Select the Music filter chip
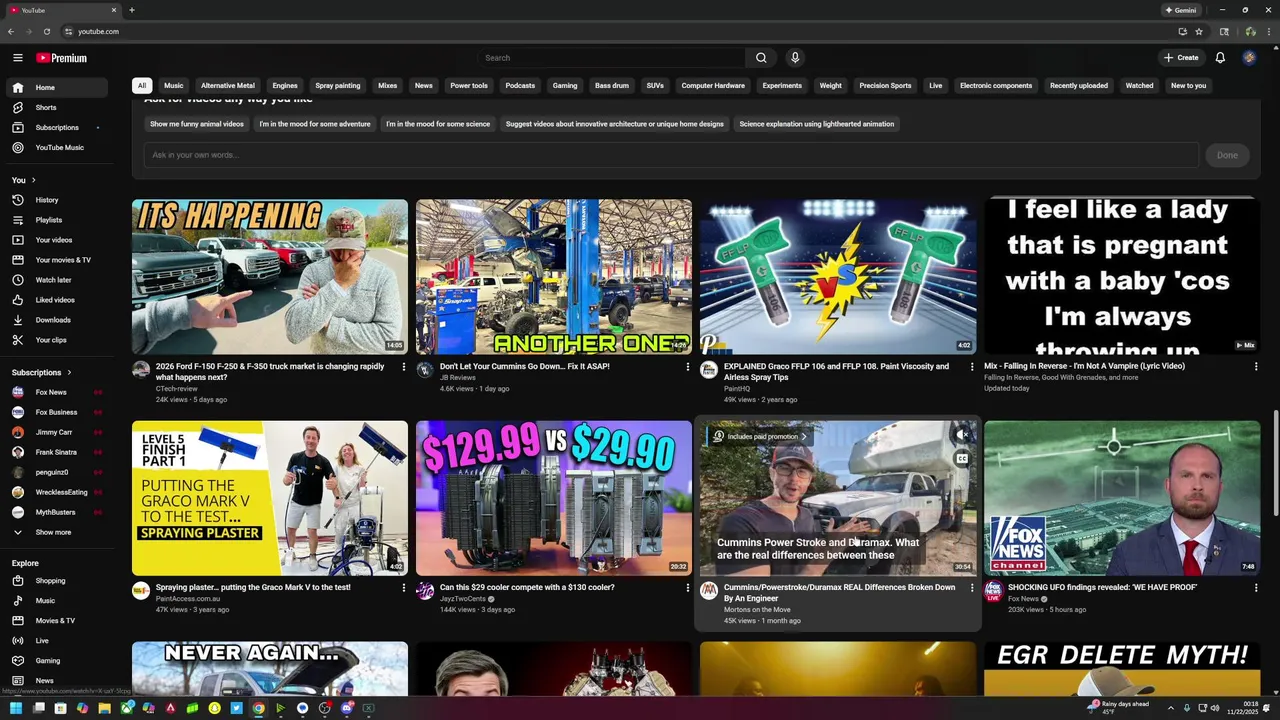 coord(174,86)
